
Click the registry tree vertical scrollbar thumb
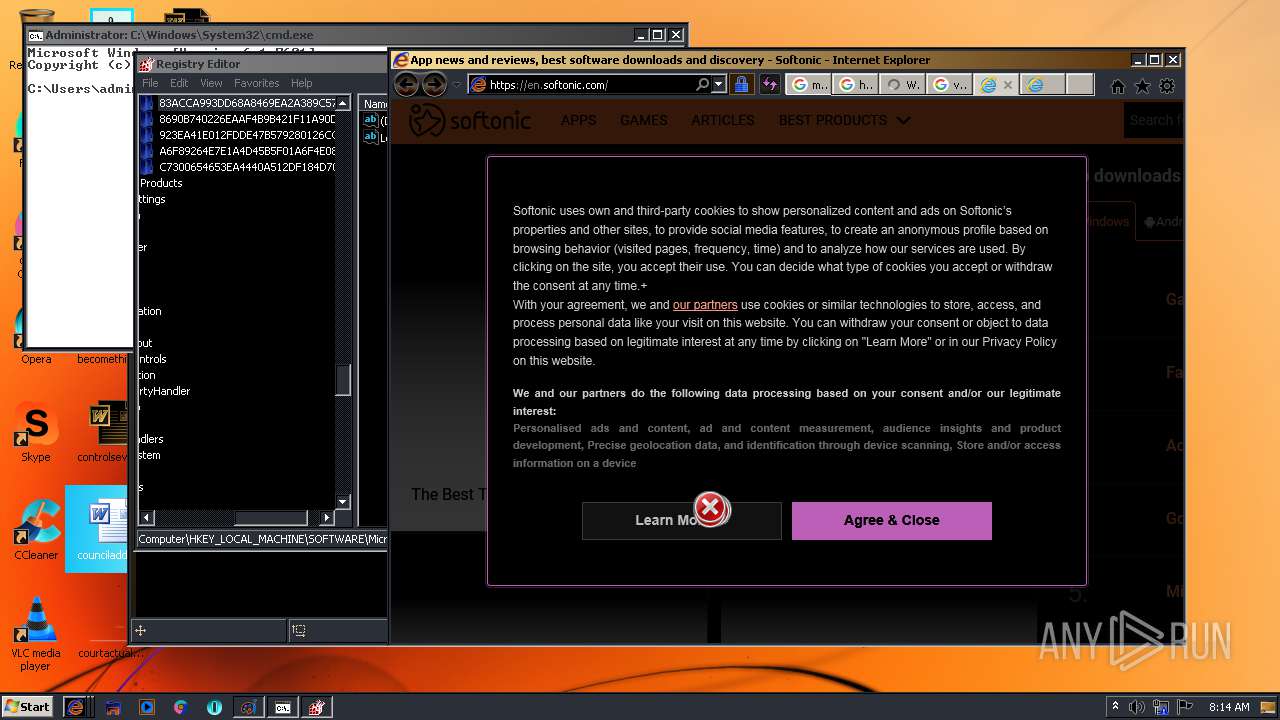(343, 380)
